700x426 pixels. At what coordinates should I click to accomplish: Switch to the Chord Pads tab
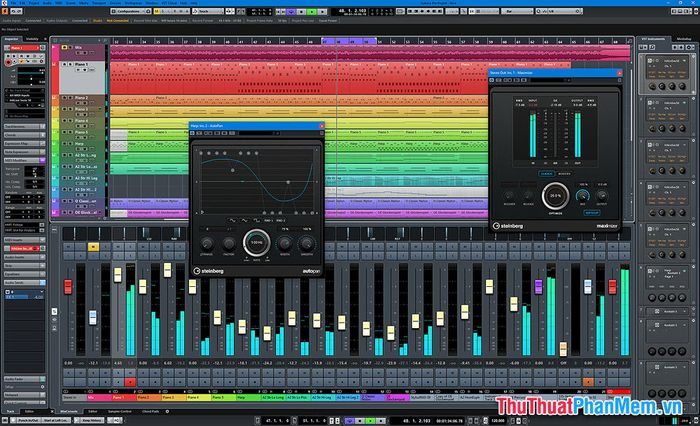(x=150, y=411)
